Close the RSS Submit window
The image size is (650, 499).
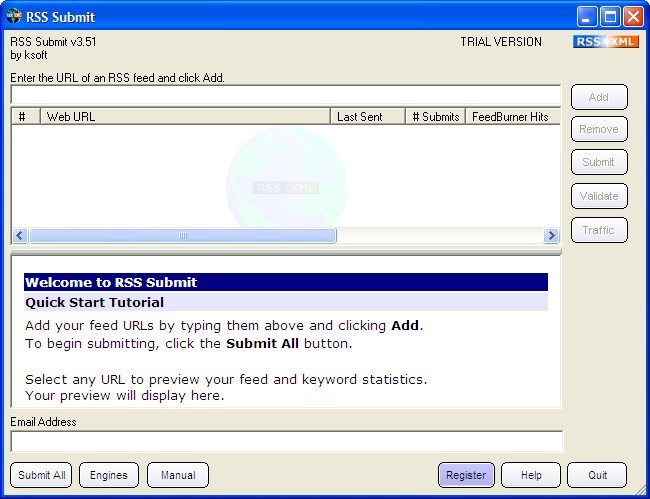633,17
